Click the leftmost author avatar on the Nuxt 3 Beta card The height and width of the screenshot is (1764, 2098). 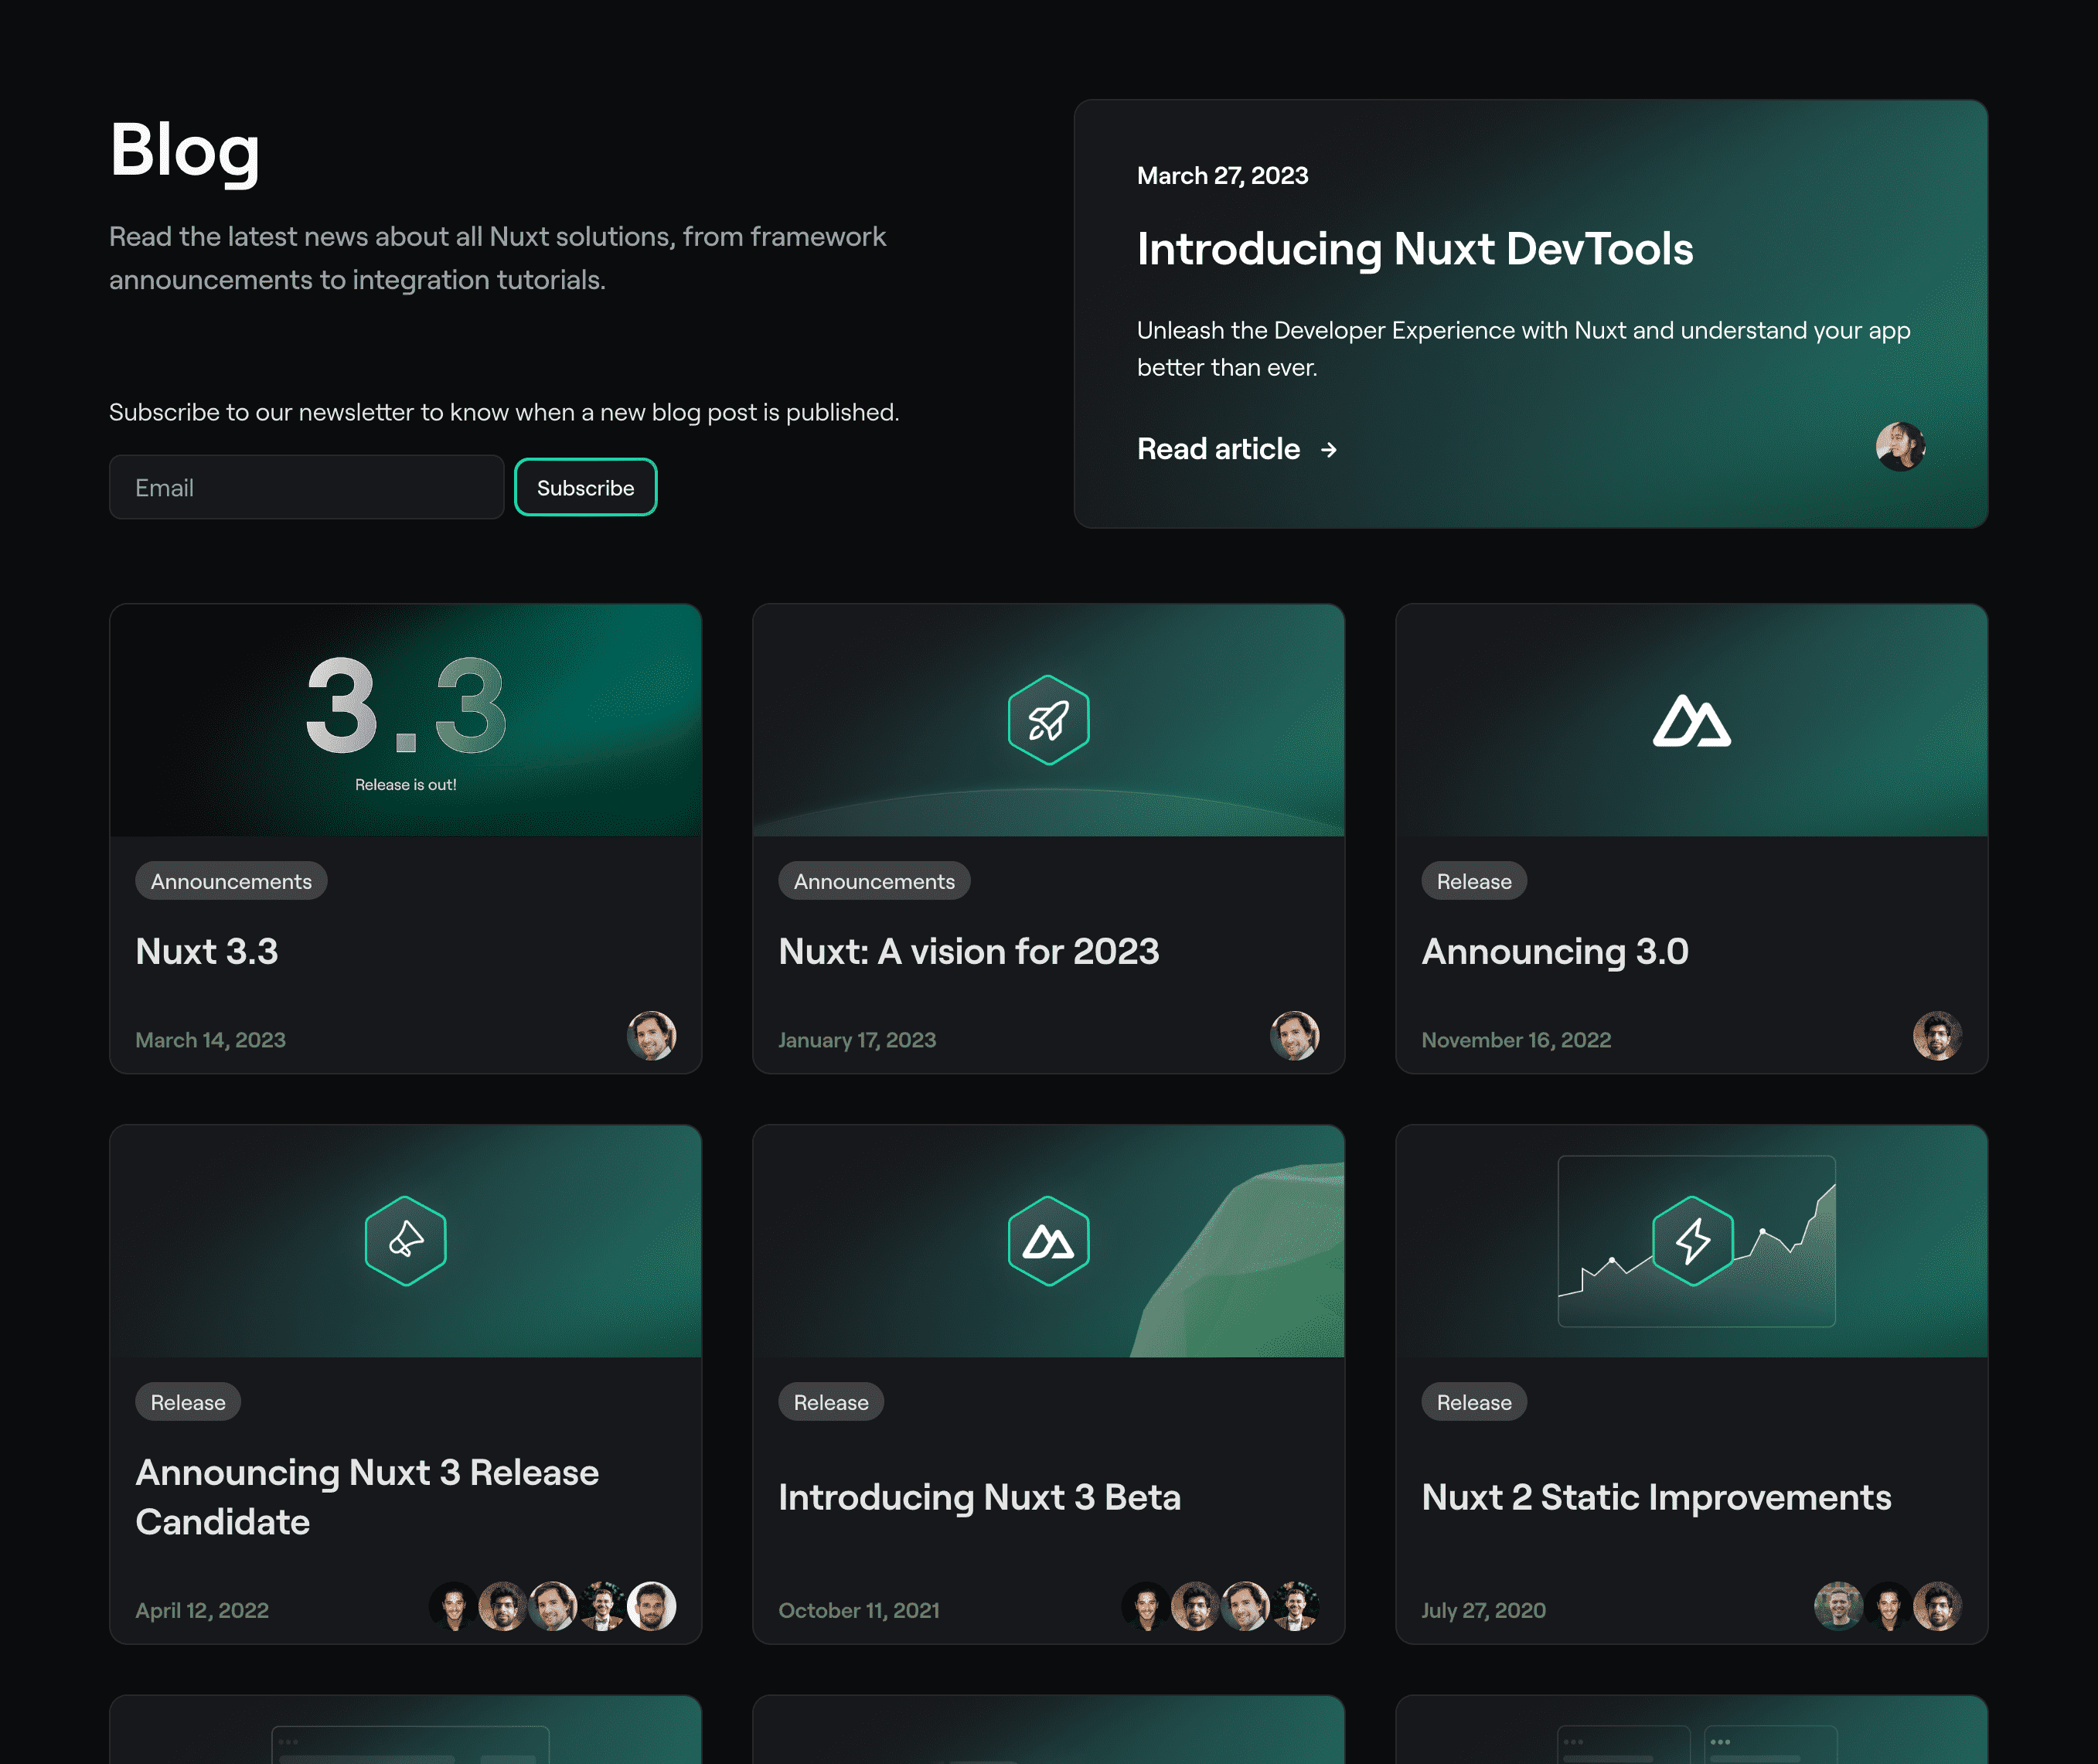click(x=1146, y=1606)
